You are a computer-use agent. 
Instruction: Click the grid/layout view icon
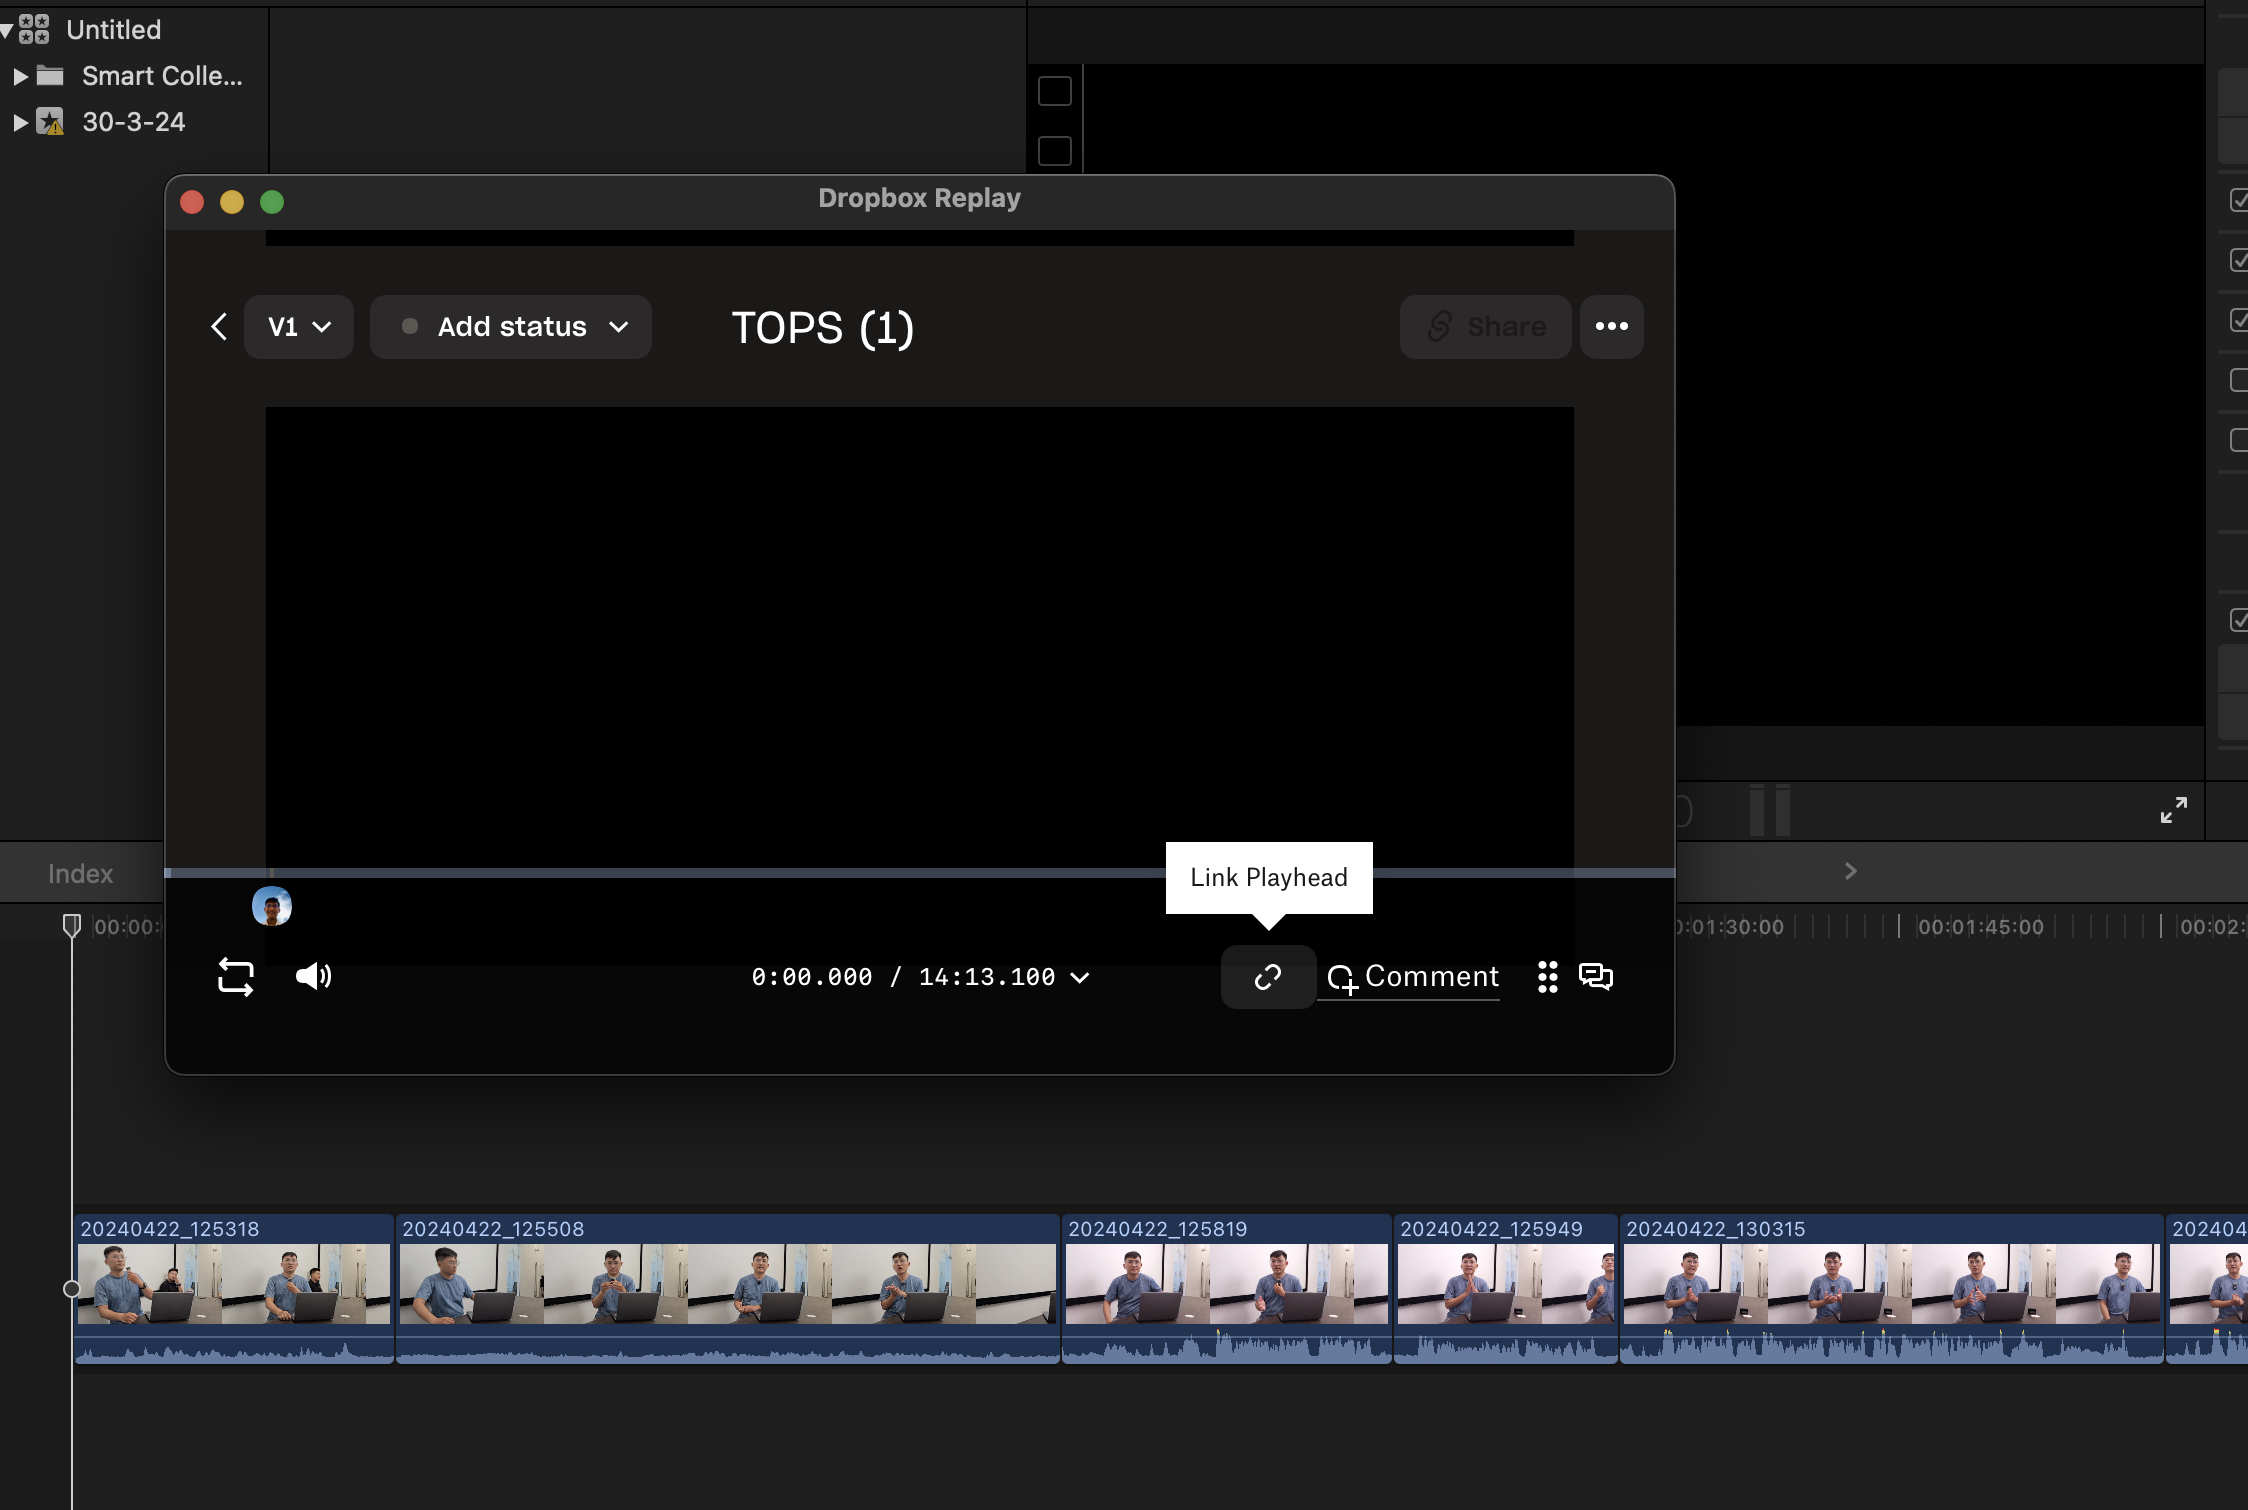[x=1547, y=977]
